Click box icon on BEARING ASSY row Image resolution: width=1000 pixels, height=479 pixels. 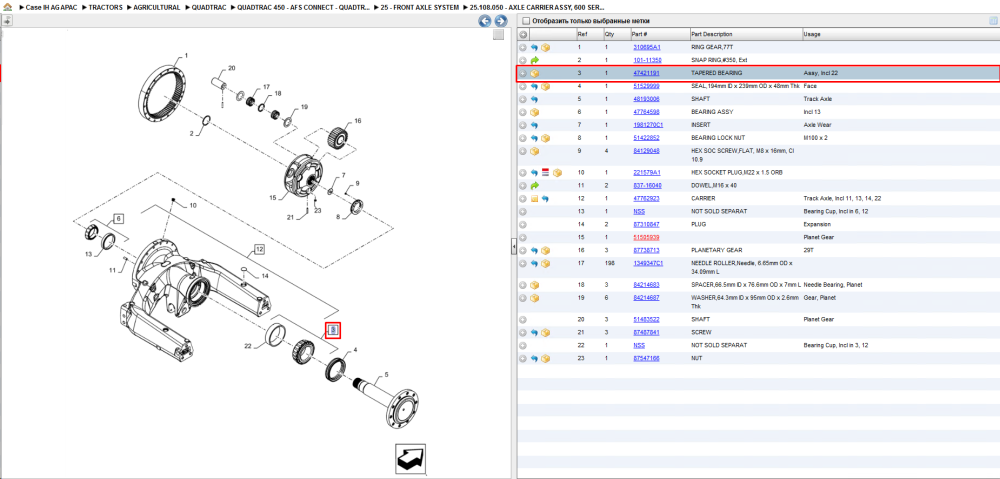click(534, 112)
